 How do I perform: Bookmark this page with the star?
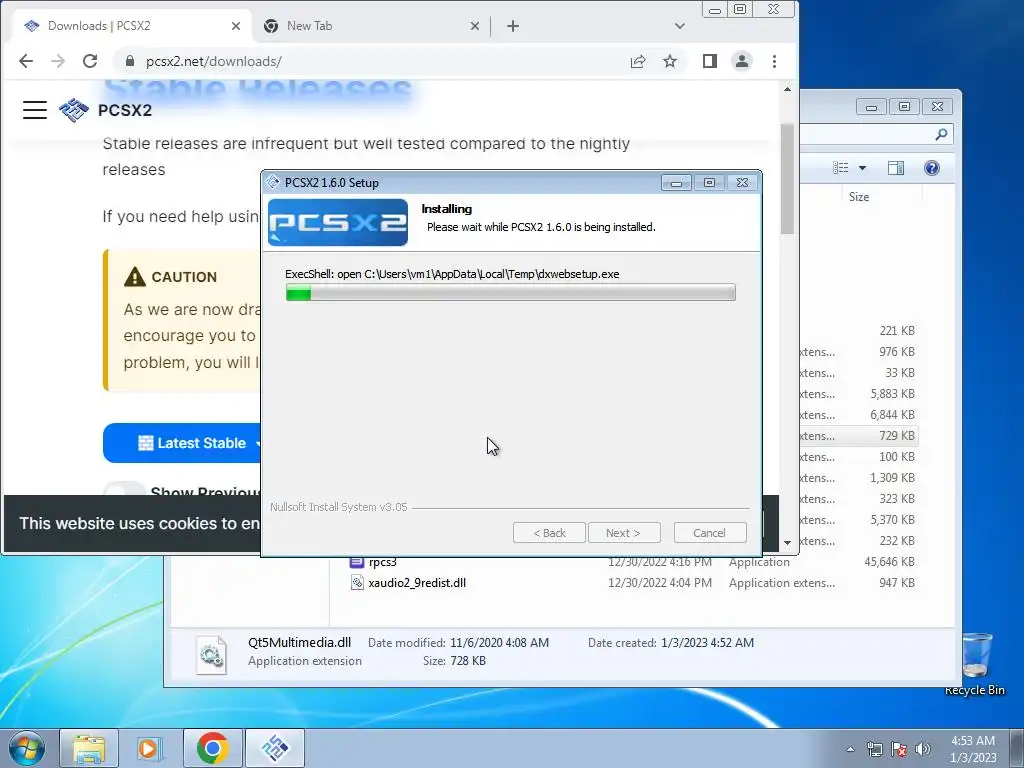670,61
